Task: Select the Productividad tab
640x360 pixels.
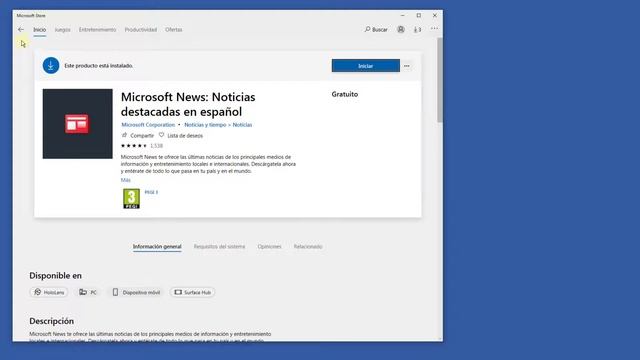Action: 141,30
